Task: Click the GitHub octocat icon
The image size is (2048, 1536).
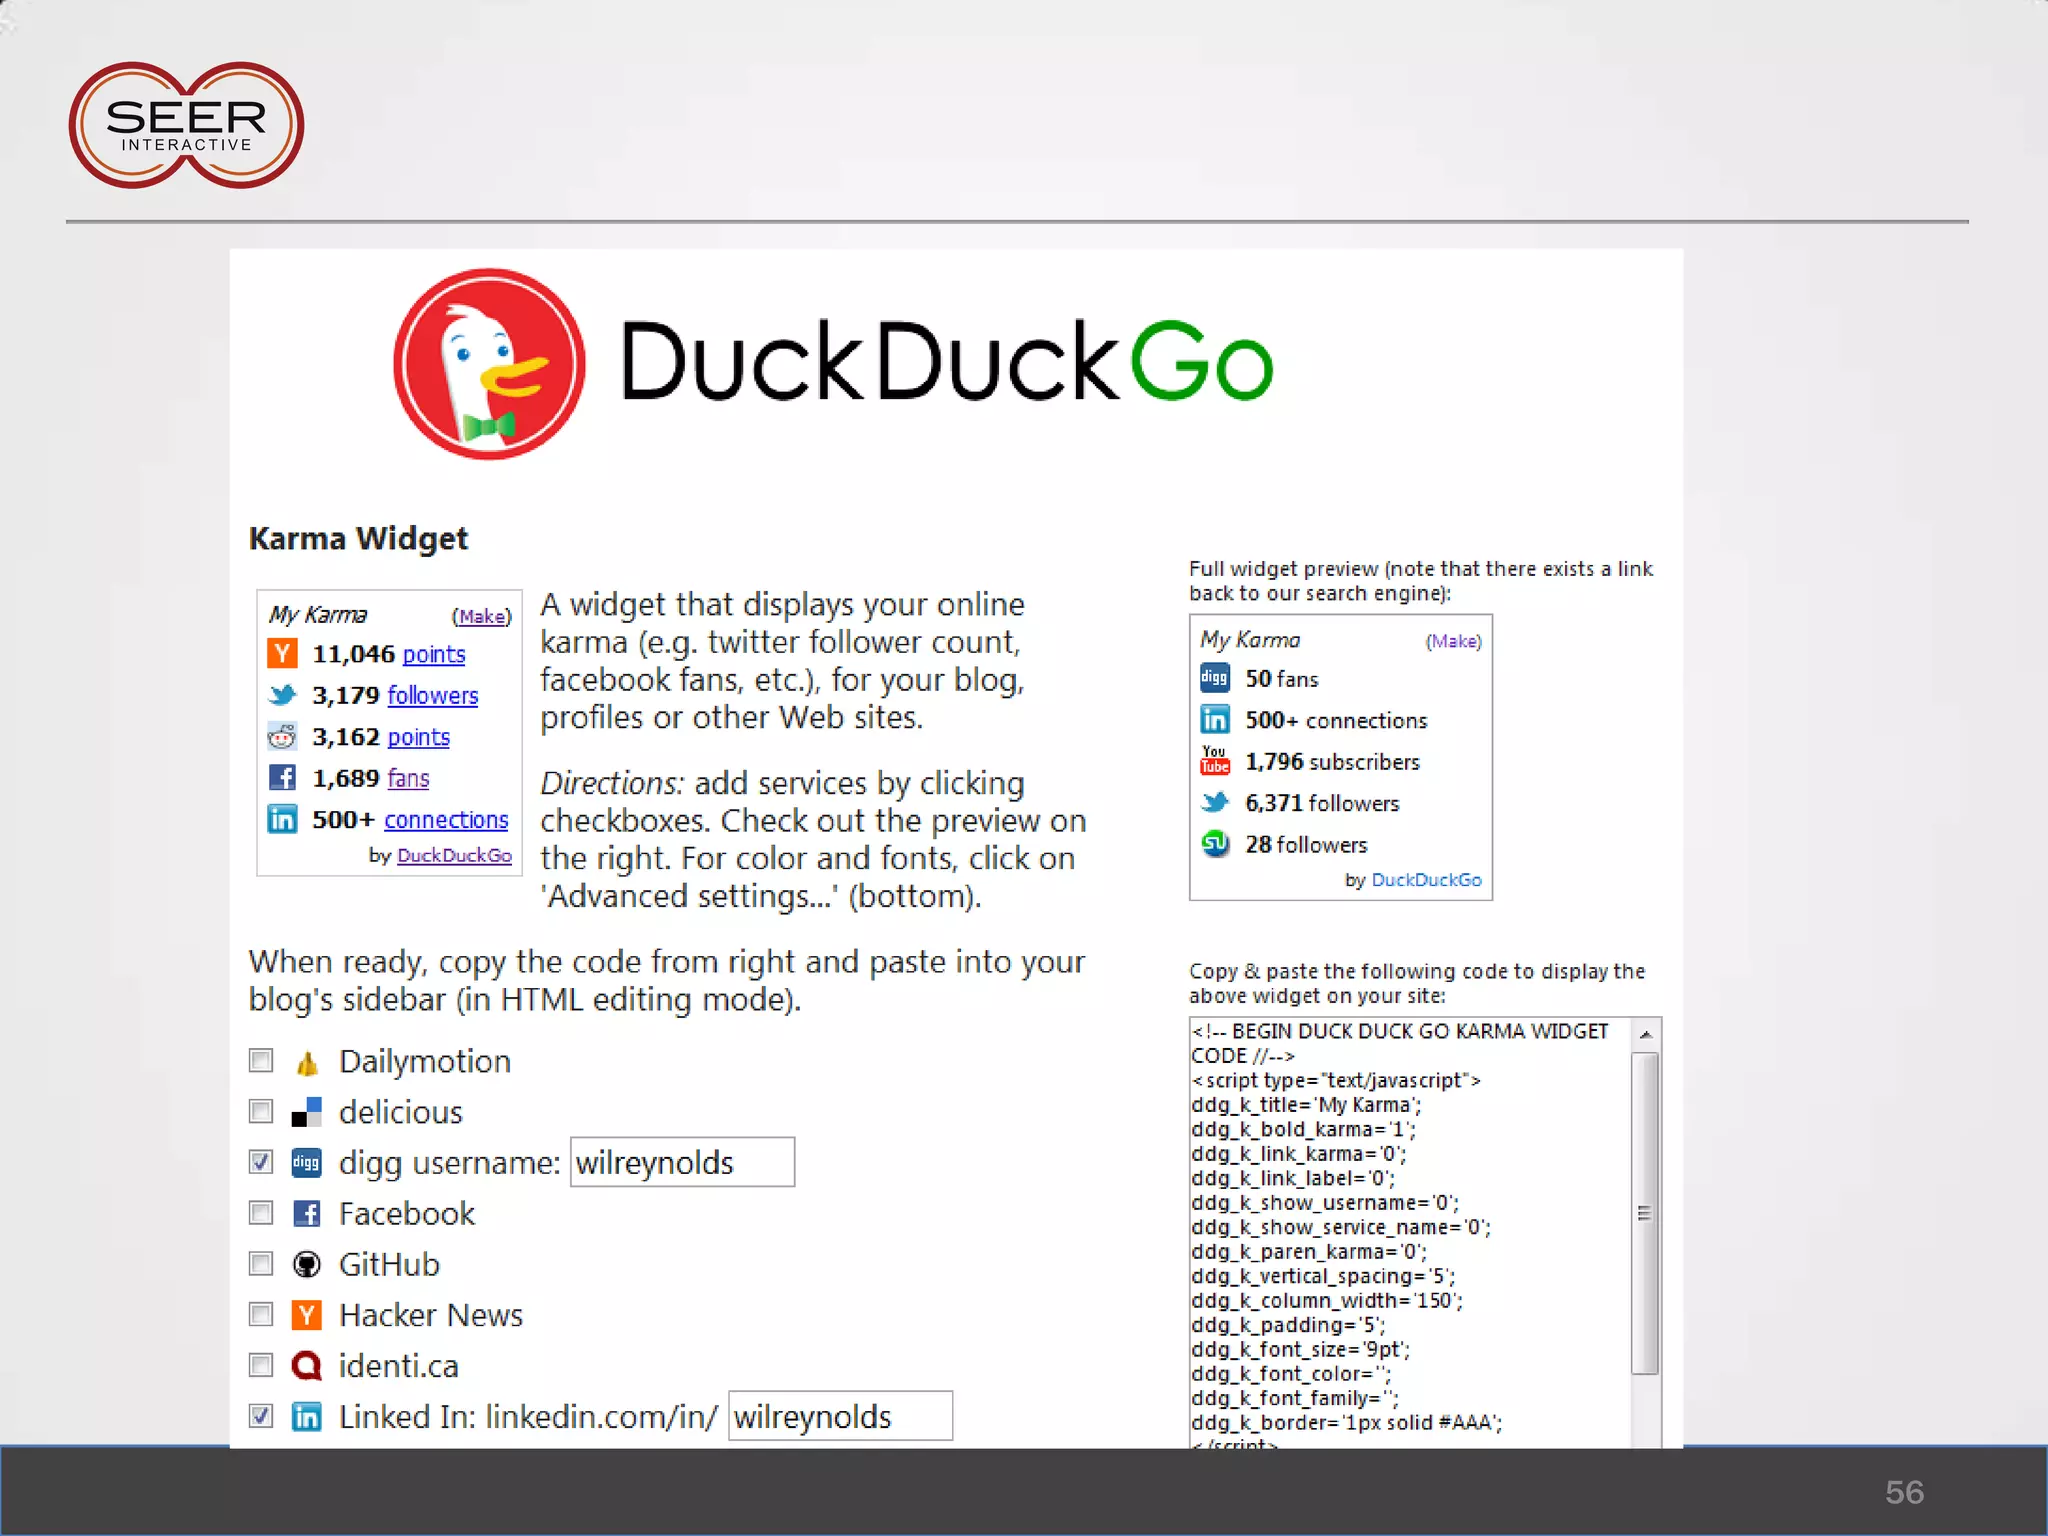Action: [306, 1264]
